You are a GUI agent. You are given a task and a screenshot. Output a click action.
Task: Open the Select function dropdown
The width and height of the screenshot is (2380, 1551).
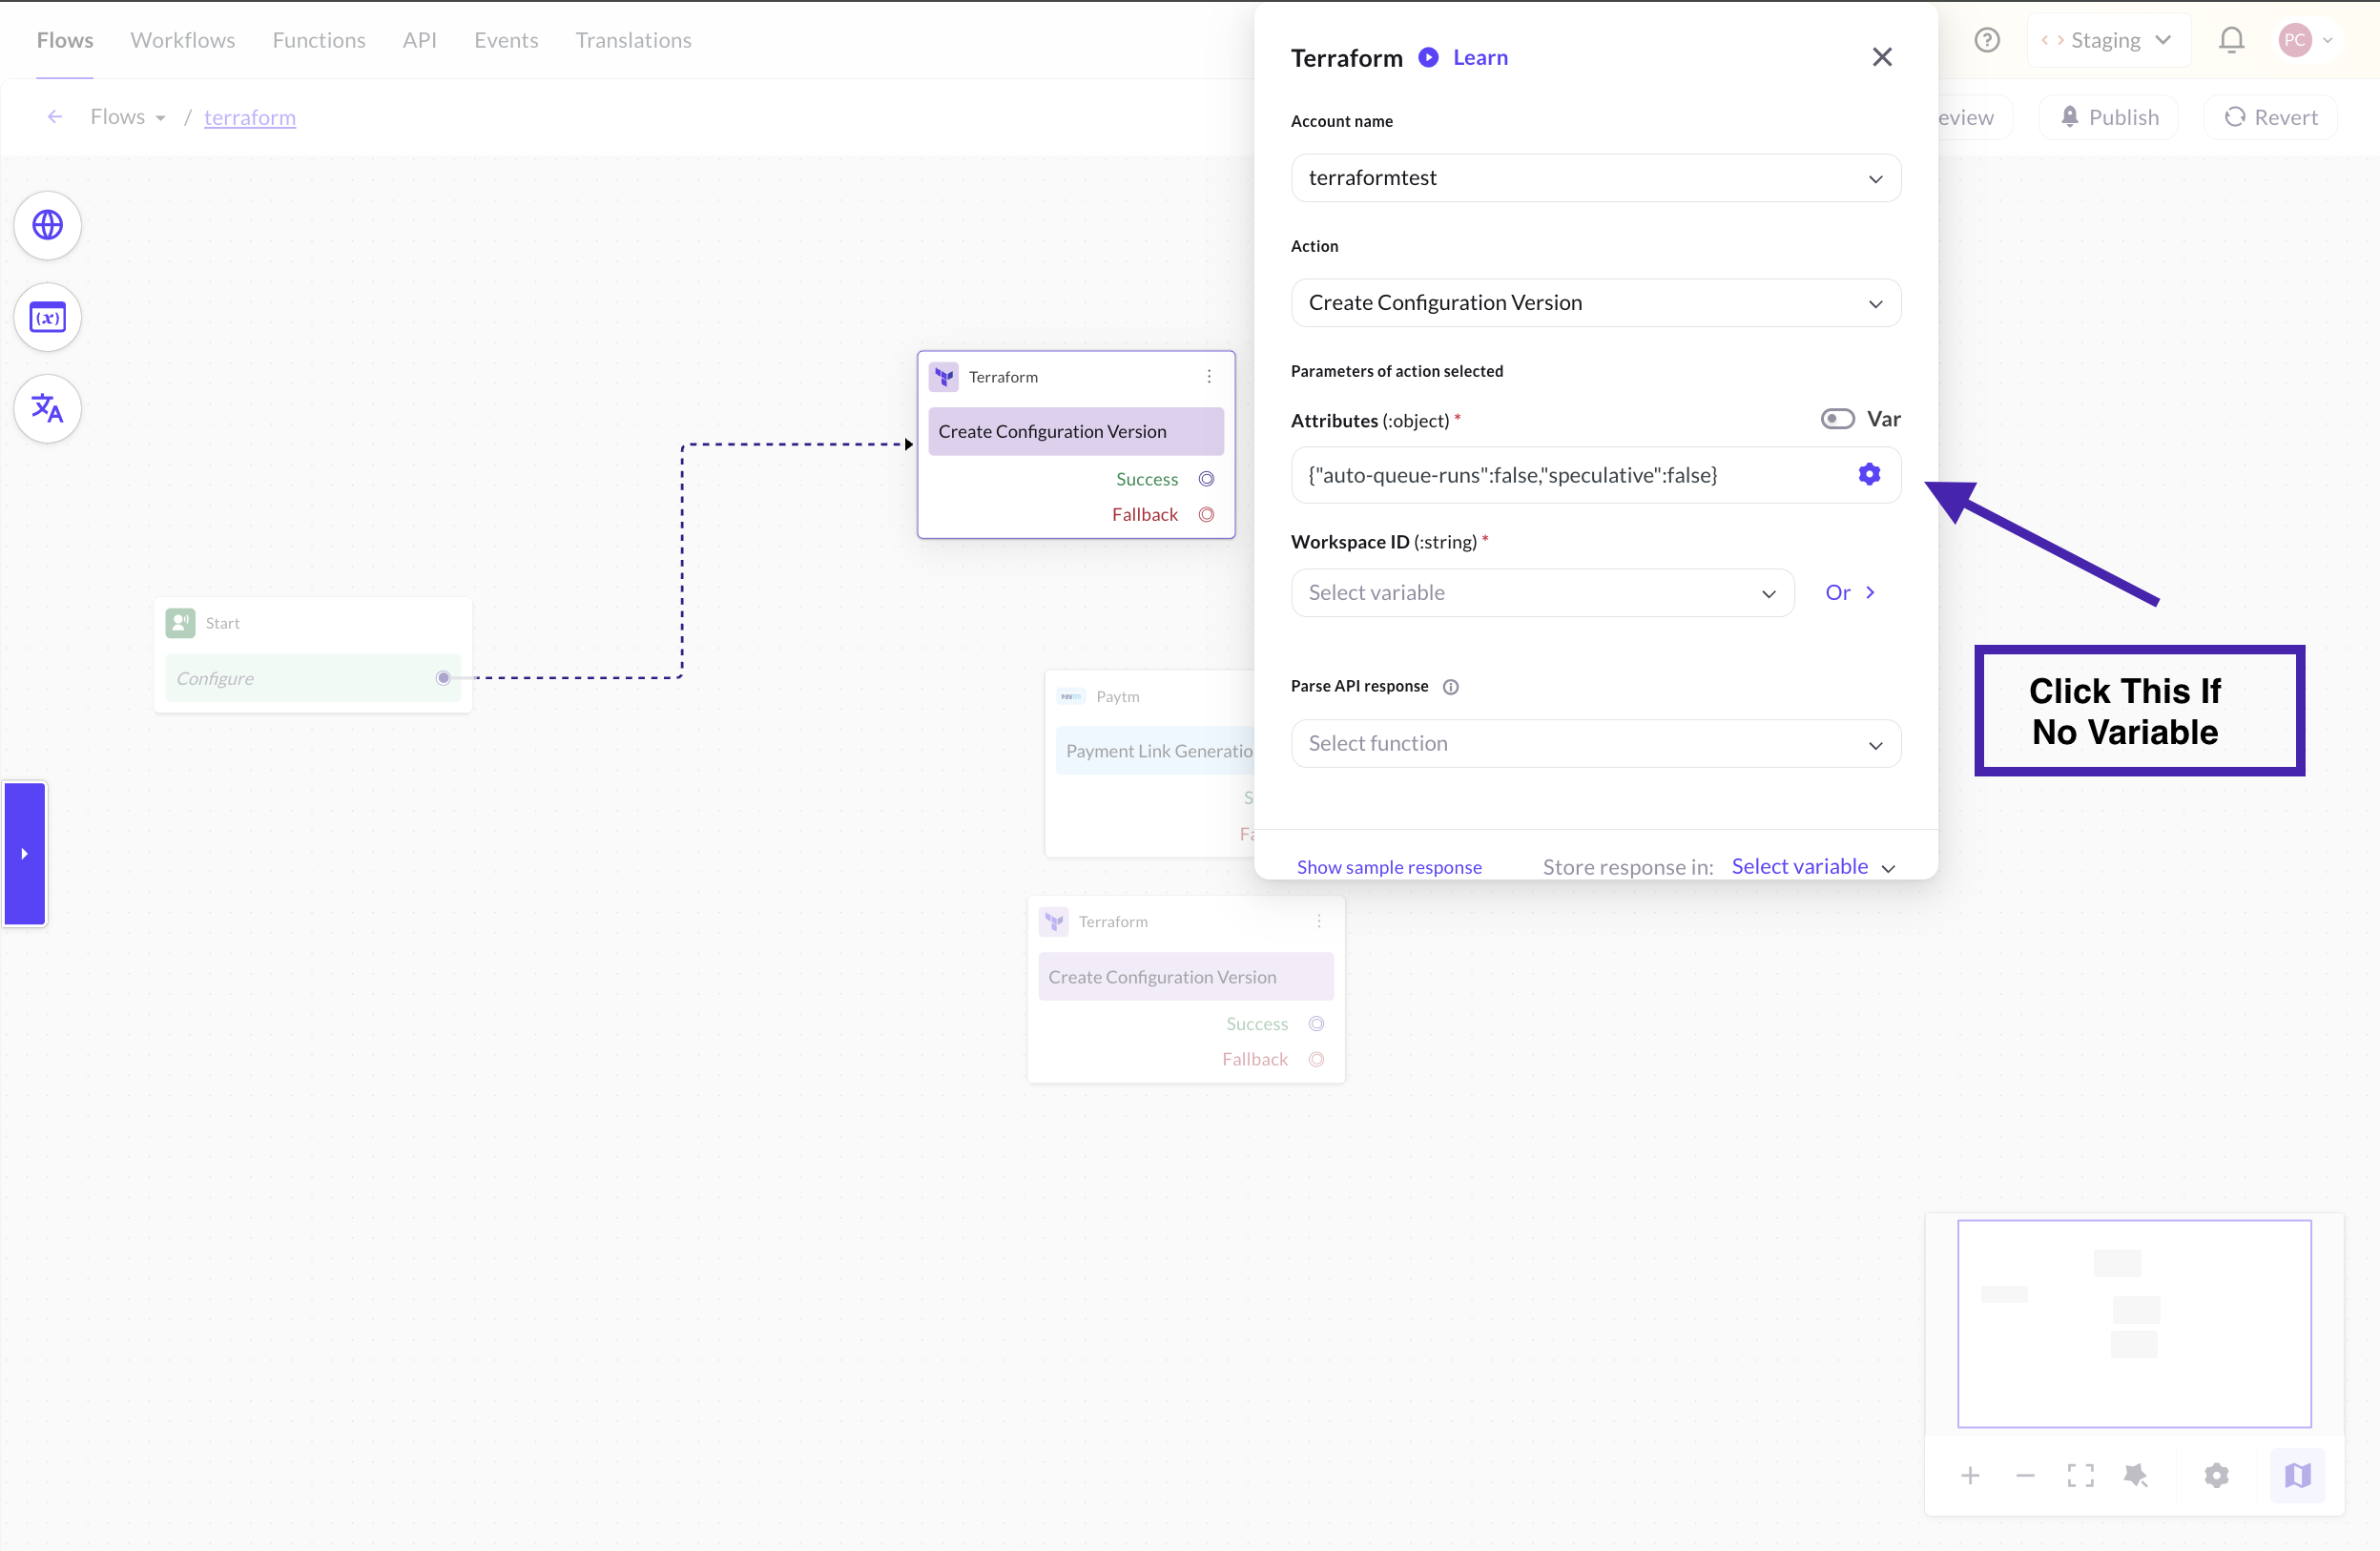pos(1596,744)
